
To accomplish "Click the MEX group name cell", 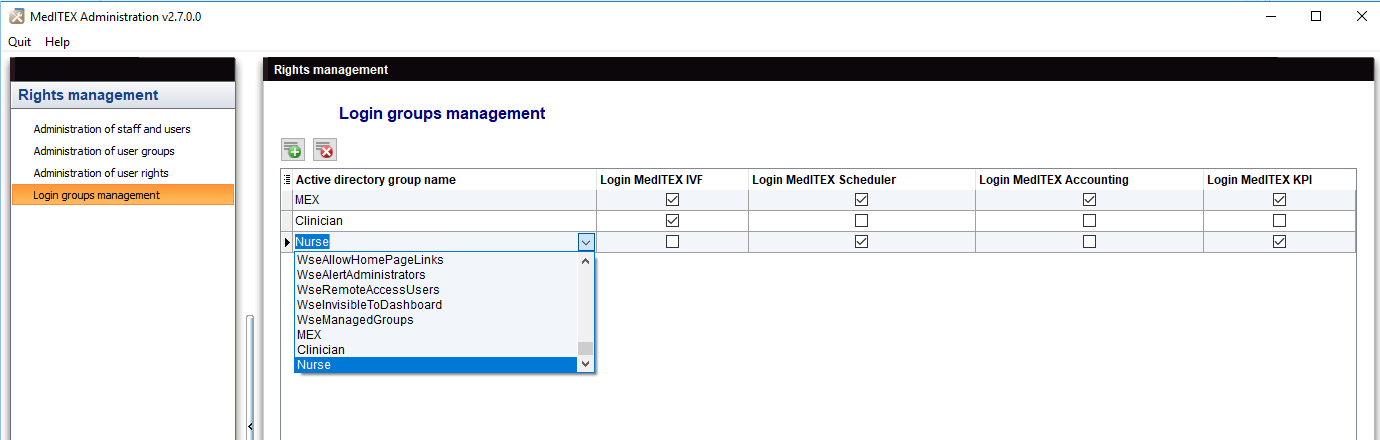I will click(x=444, y=200).
